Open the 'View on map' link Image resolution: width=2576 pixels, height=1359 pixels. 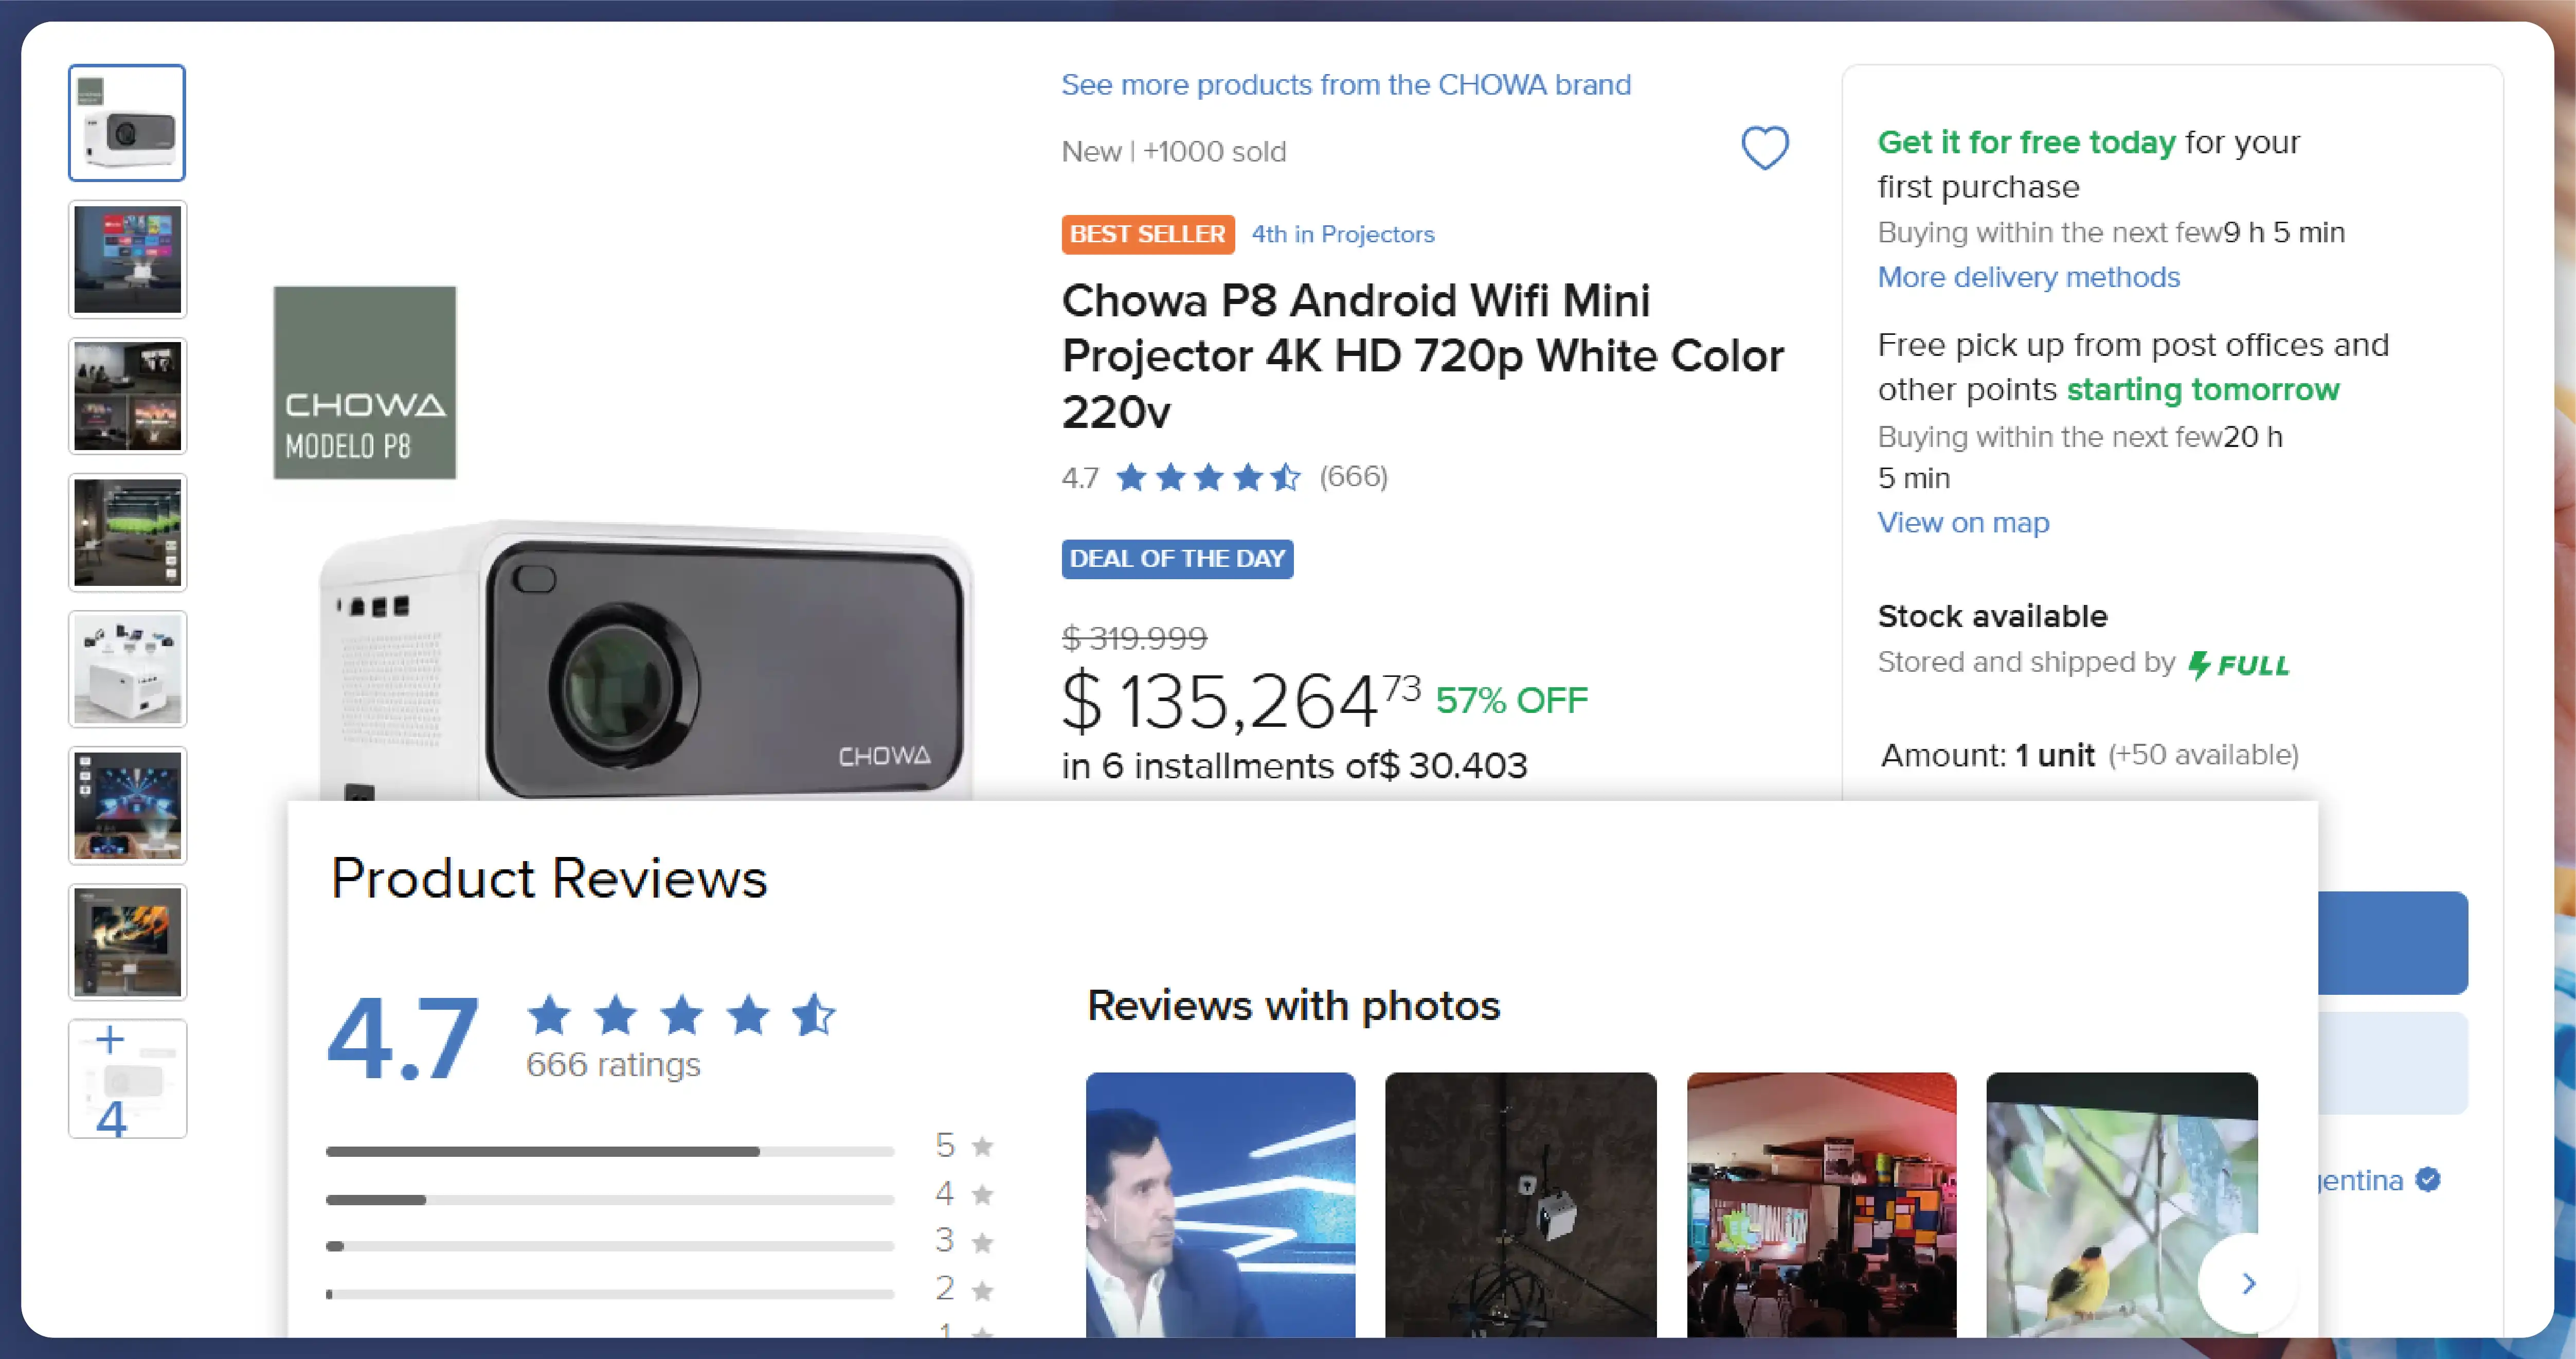[x=1963, y=523]
